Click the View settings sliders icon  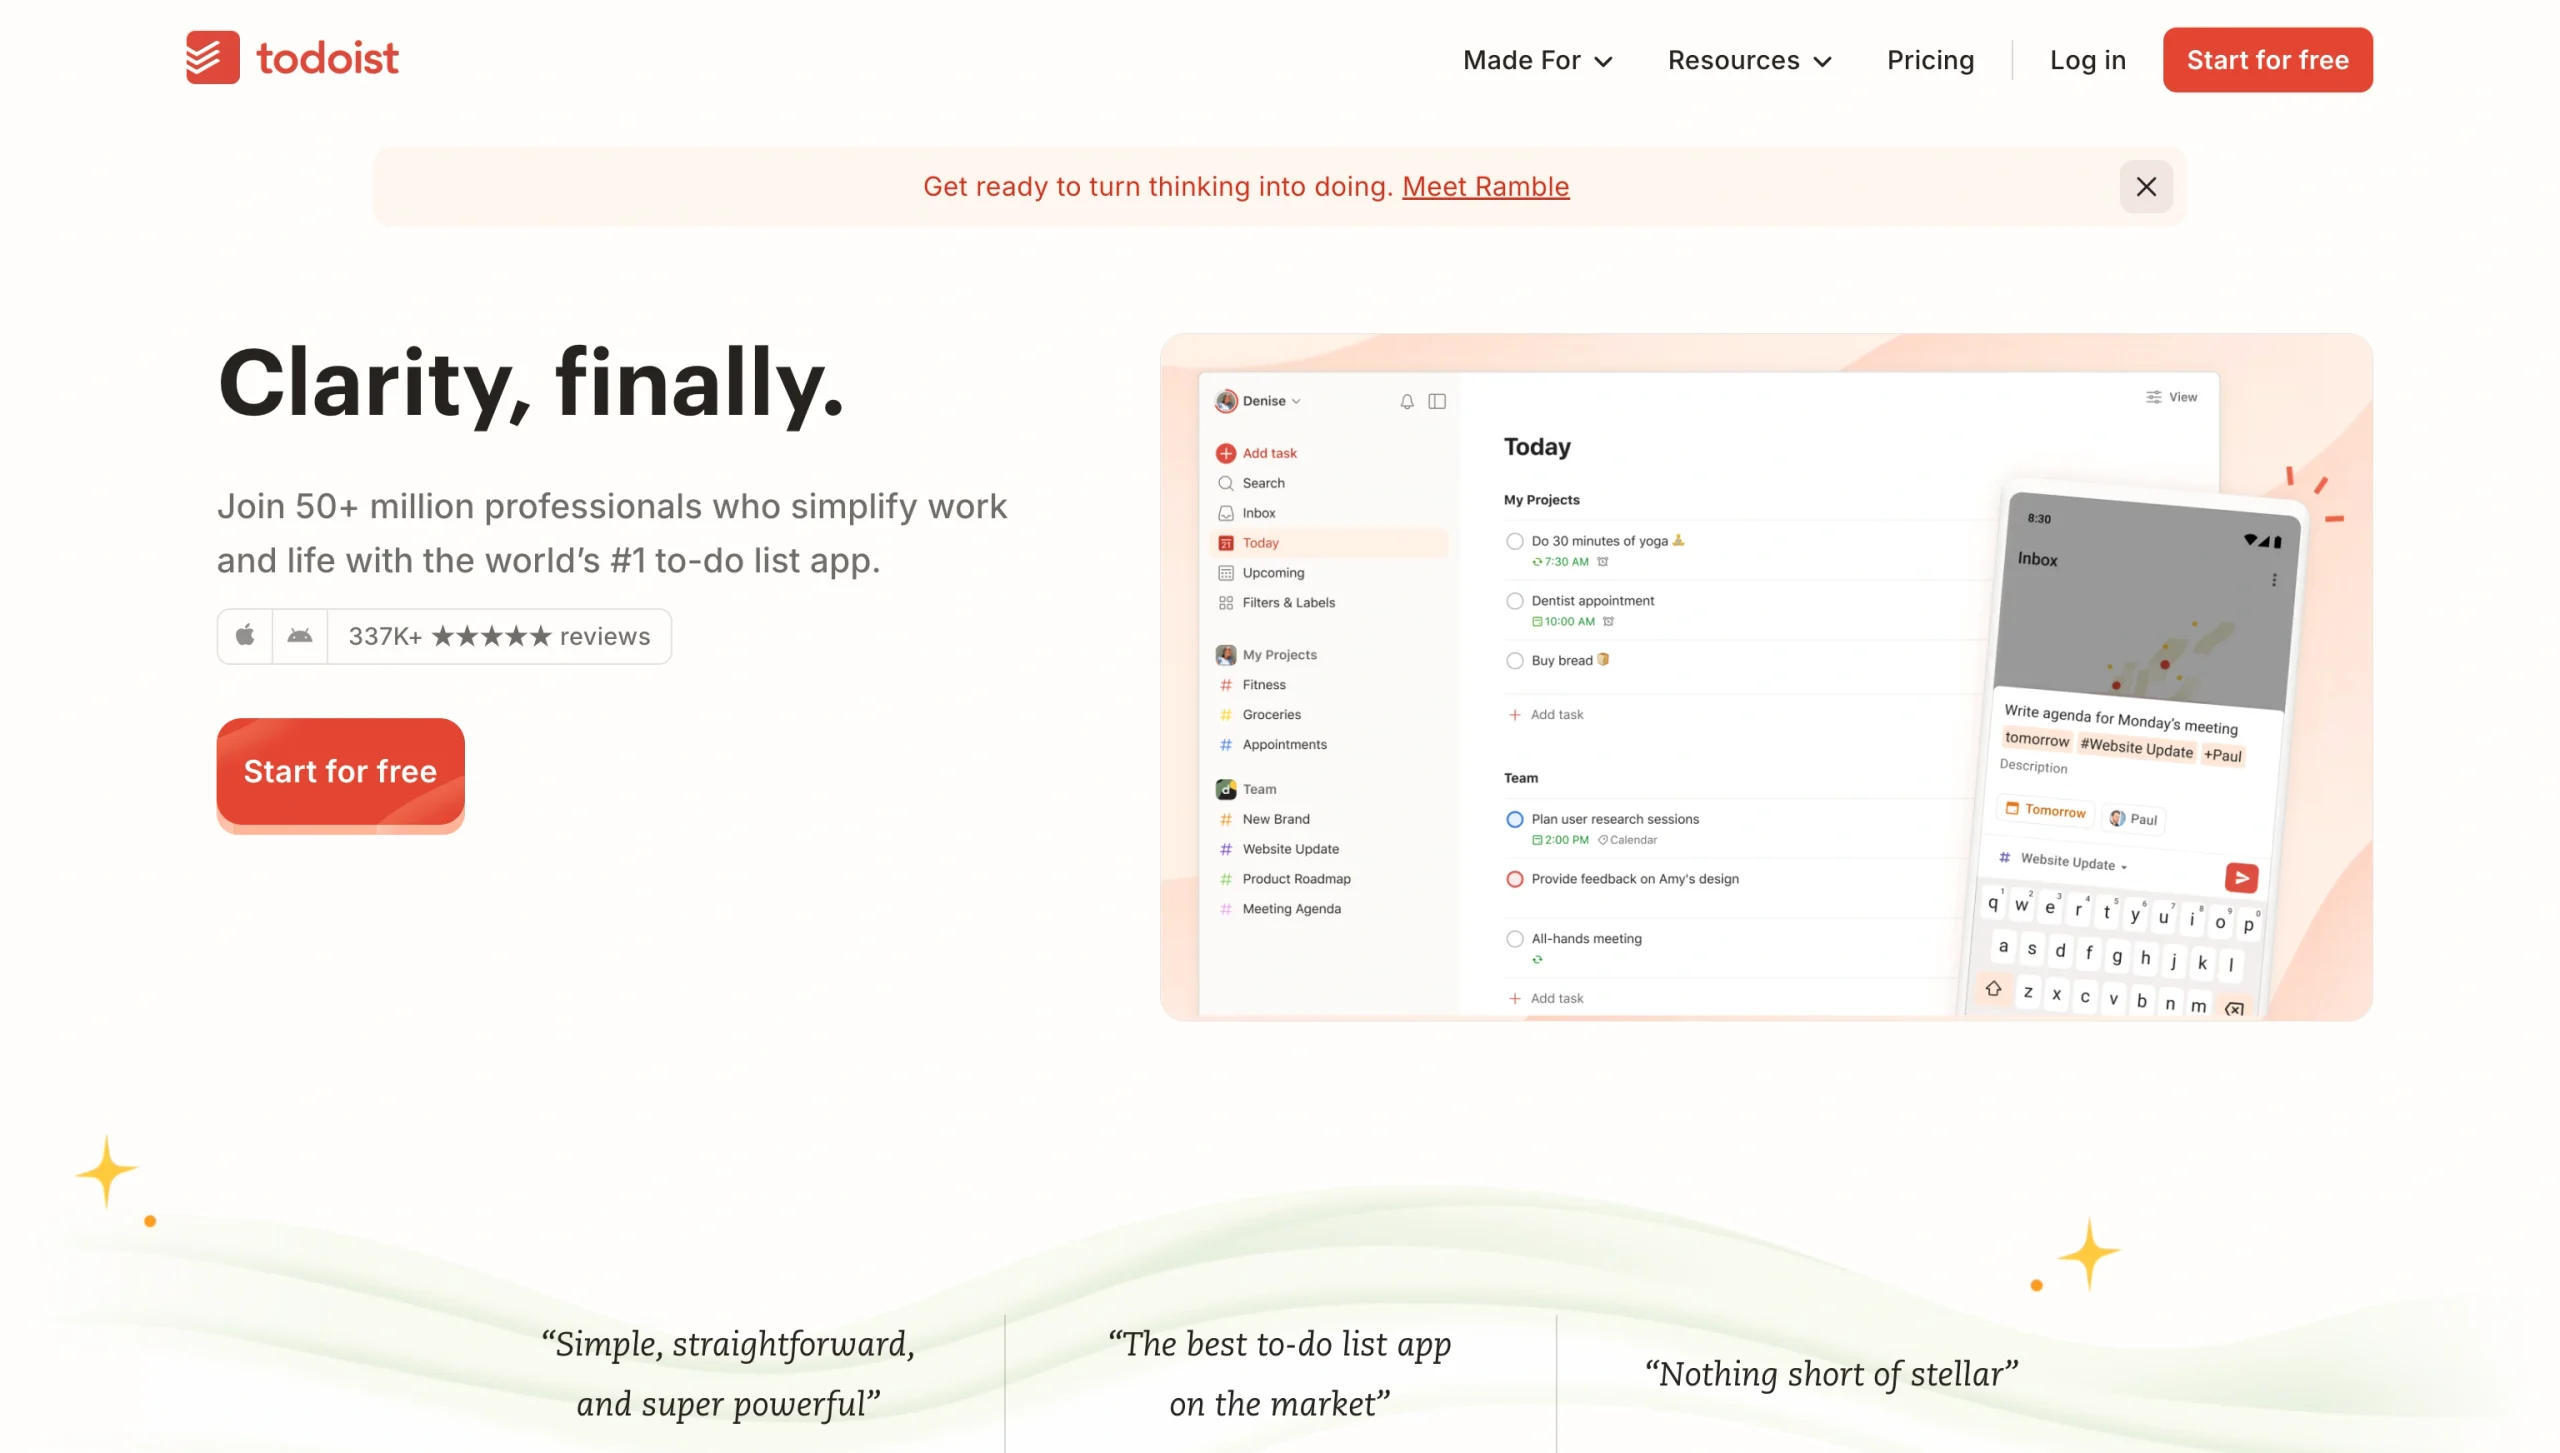(x=2153, y=397)
